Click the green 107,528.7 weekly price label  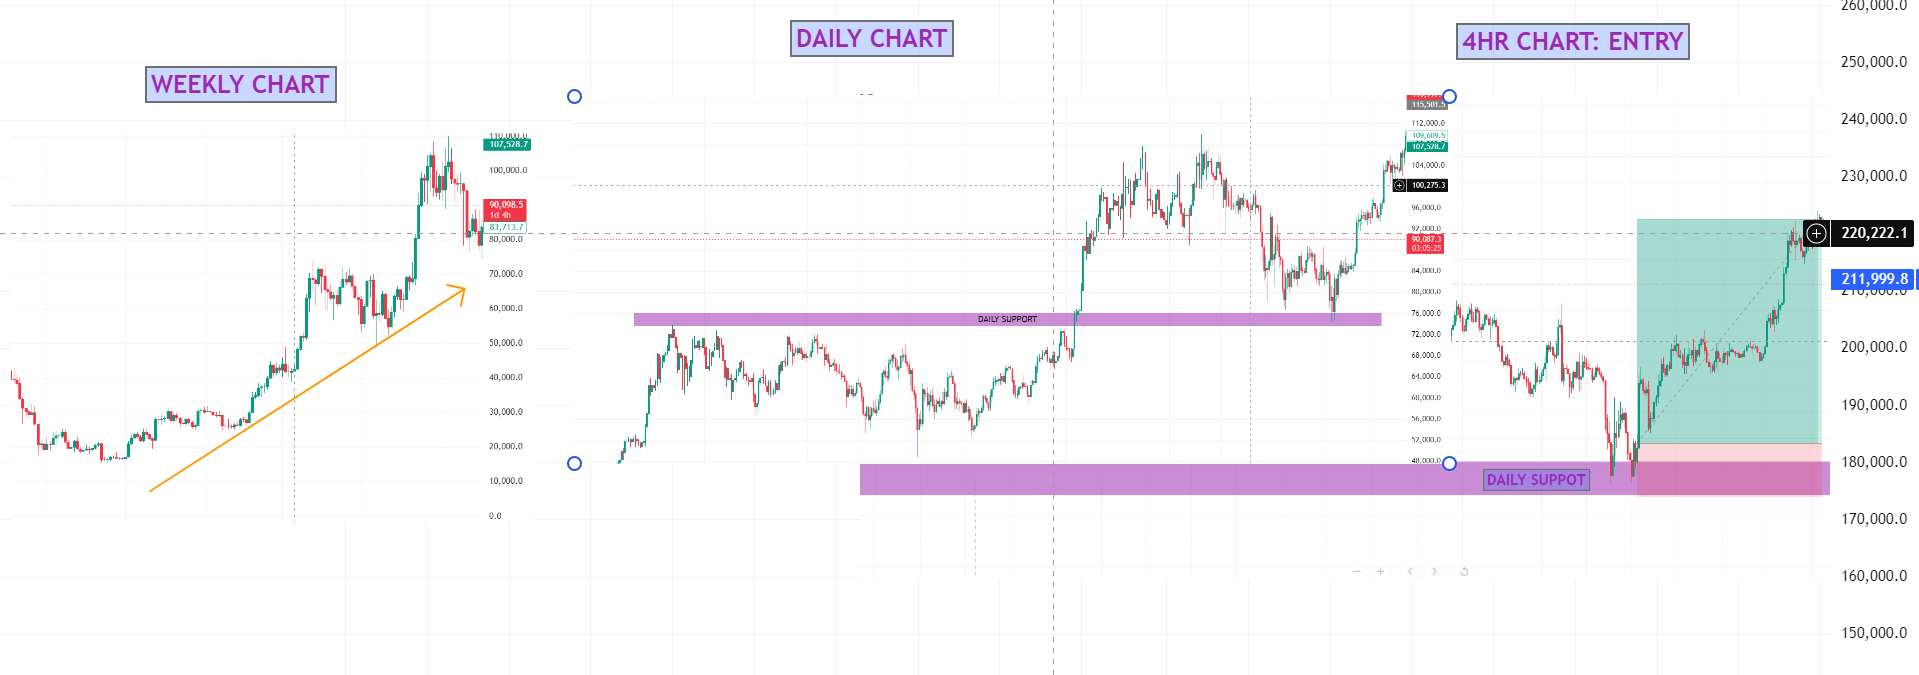tap(507, 144)
